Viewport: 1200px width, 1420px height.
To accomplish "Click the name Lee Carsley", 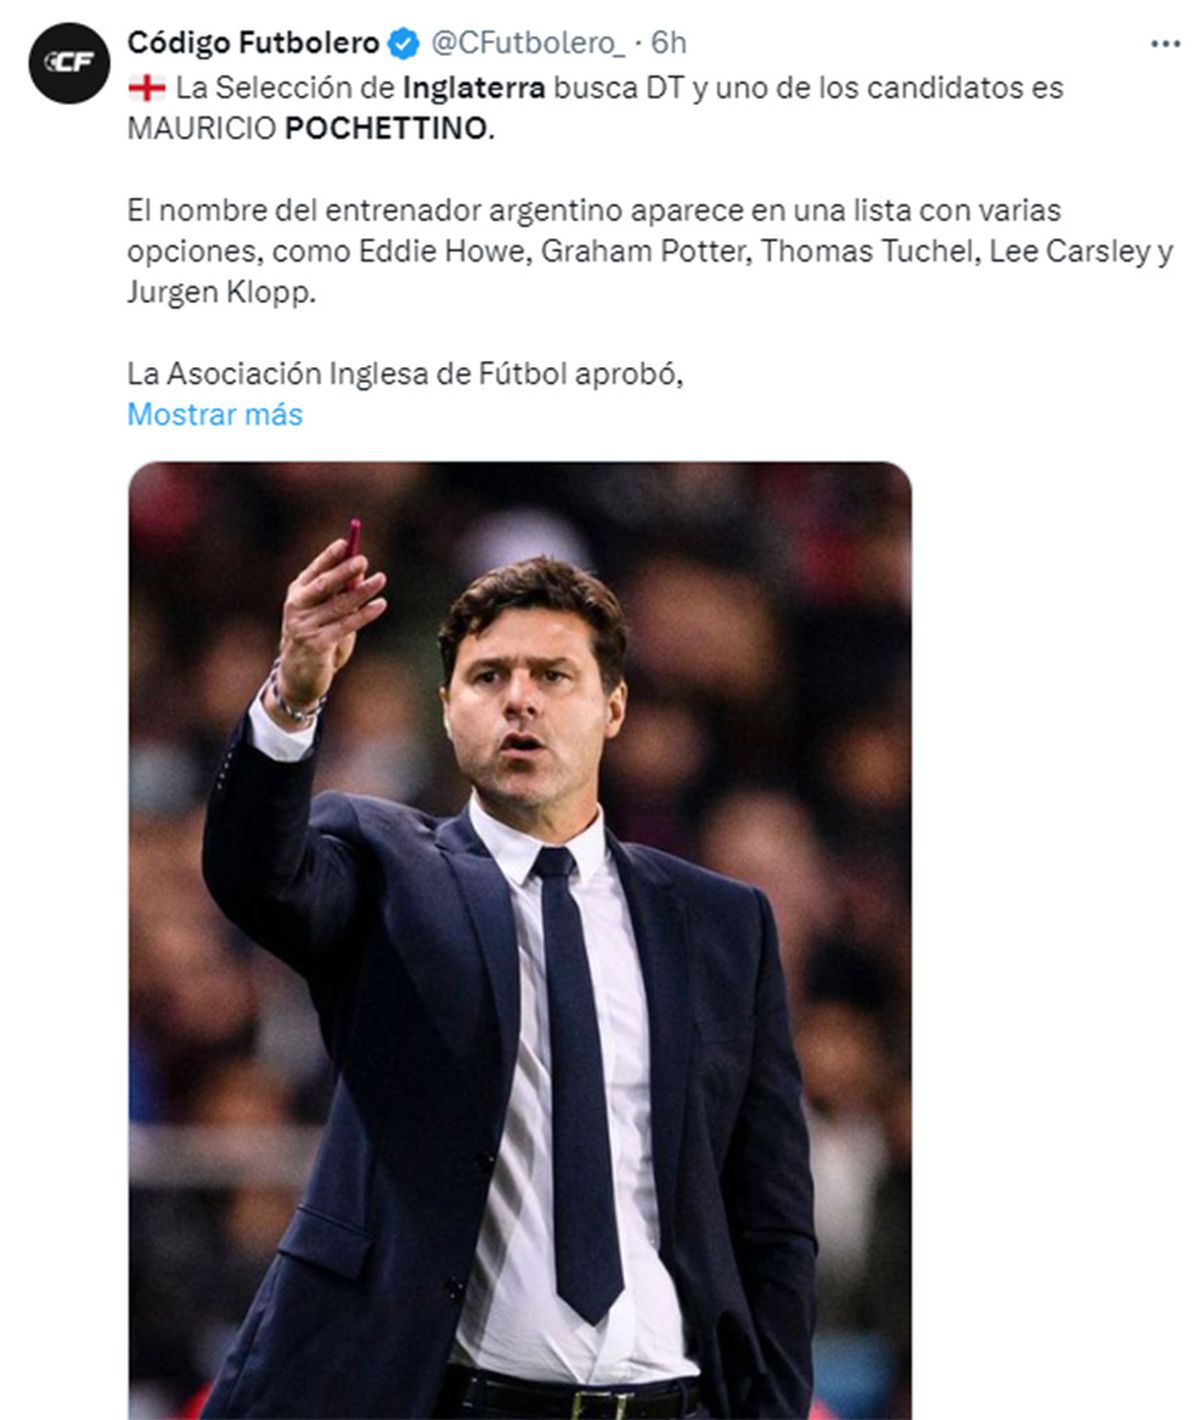I will tap(1069, 251).
